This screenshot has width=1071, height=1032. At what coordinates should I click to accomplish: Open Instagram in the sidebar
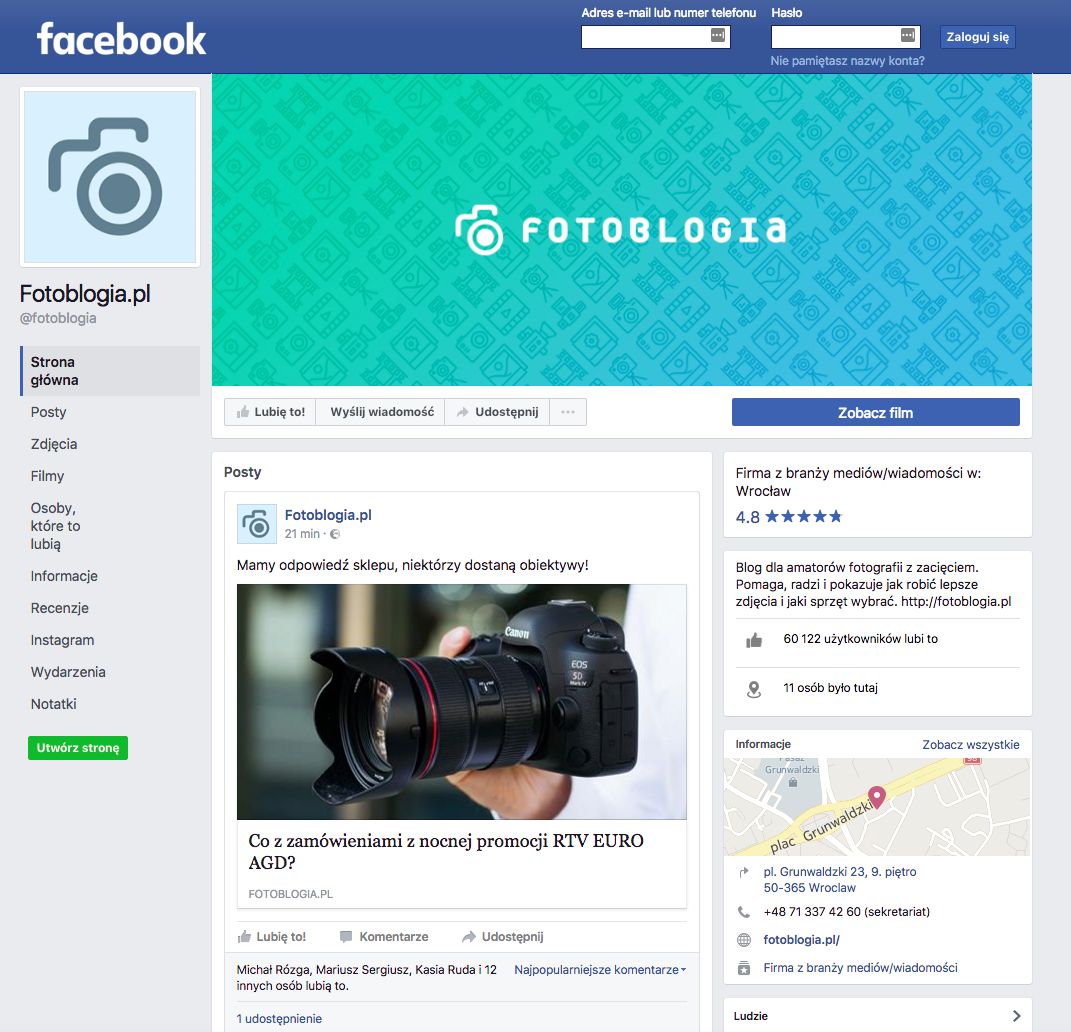(x=62, y=640)
